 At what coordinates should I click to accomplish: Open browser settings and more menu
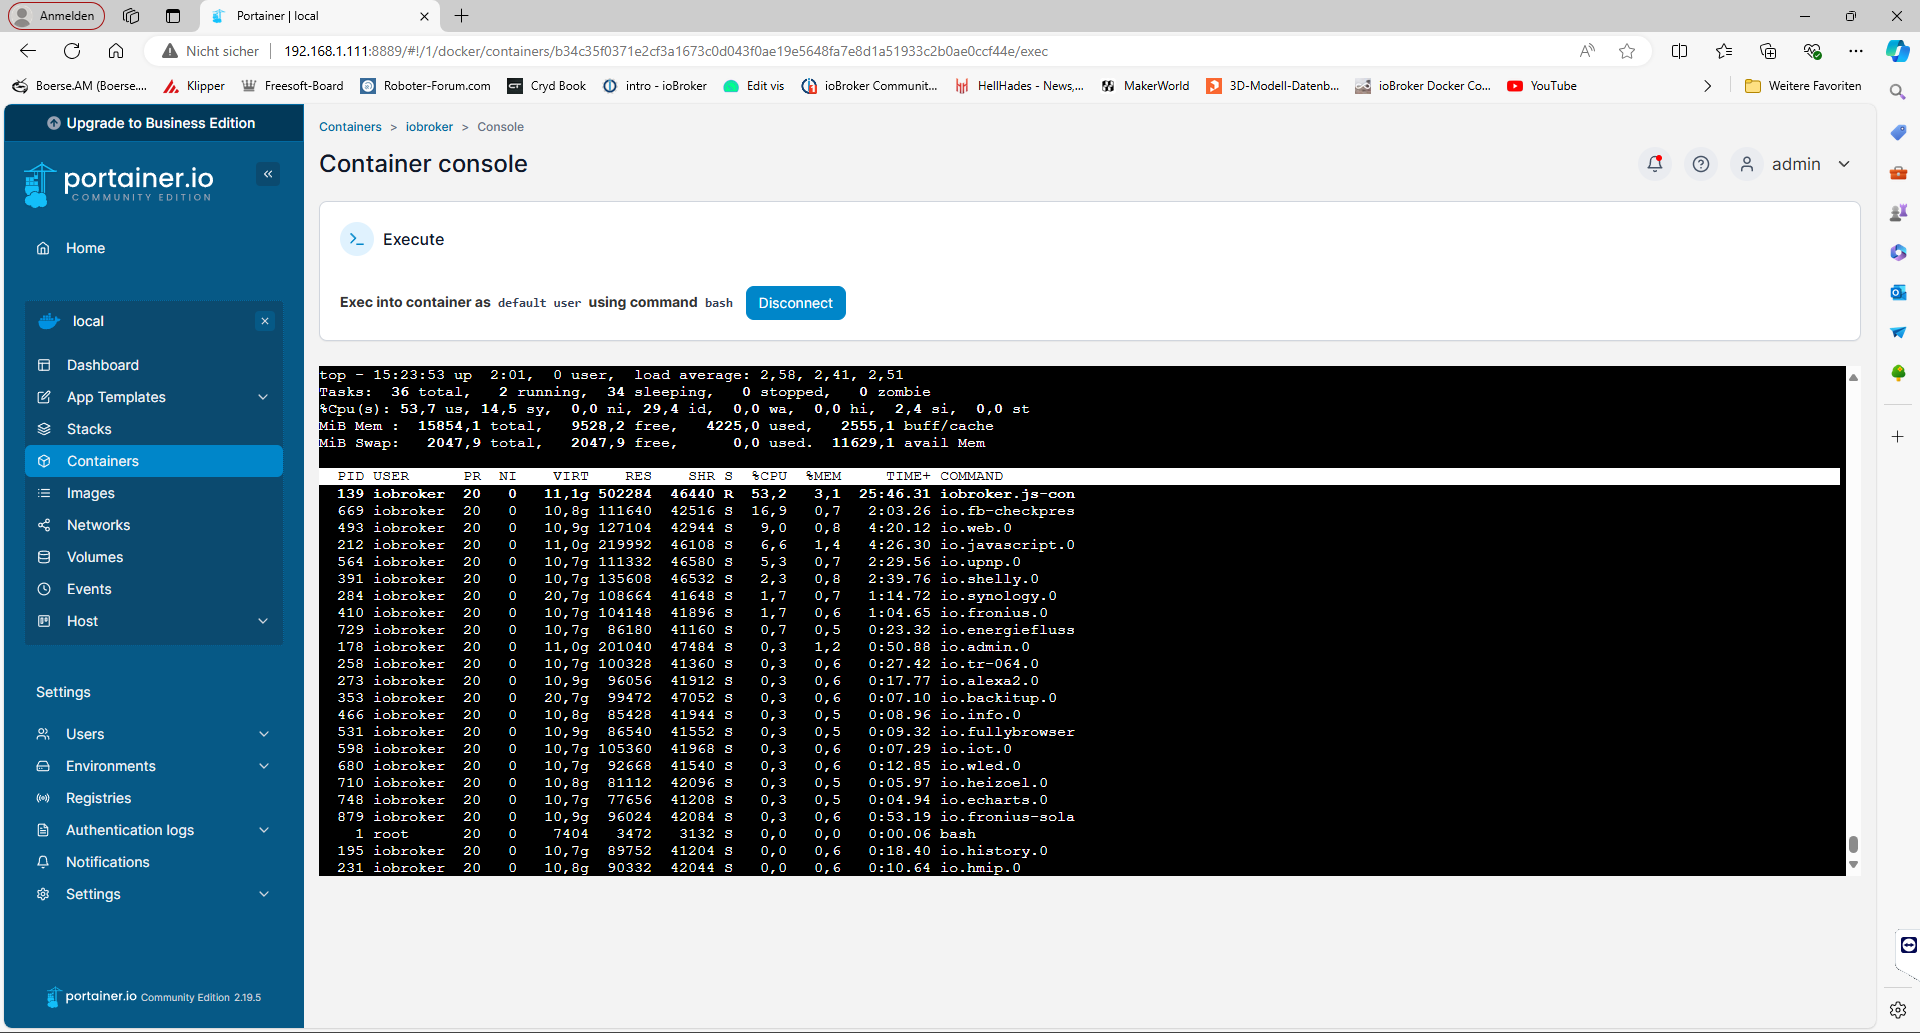[1856, 51]
